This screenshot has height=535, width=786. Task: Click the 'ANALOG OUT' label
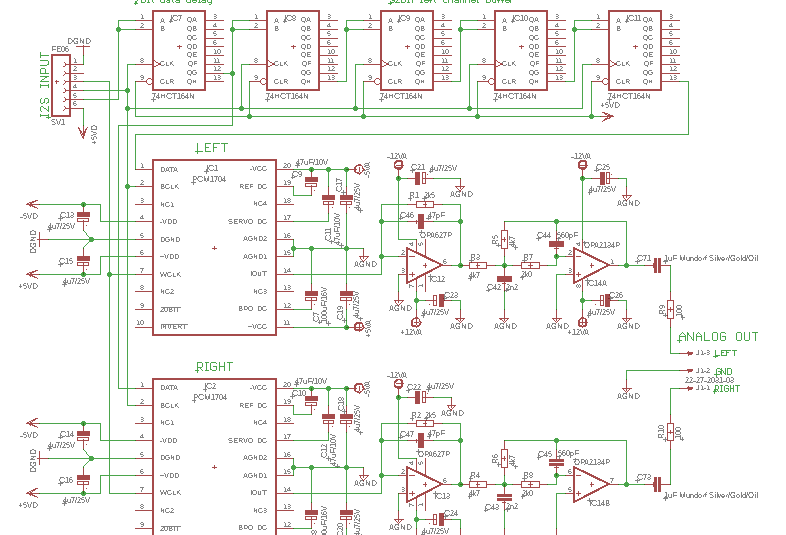[718, 336]
